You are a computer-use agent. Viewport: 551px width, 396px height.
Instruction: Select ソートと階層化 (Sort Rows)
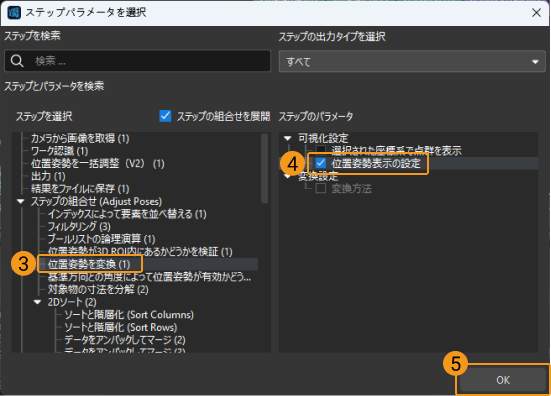pyautogui.click(x=121, y=327)
